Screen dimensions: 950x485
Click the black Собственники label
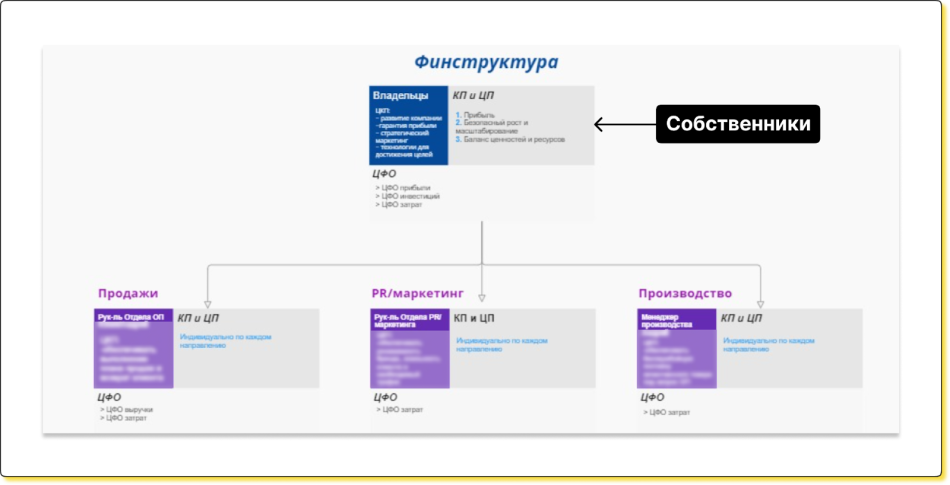tap(738, 125)
